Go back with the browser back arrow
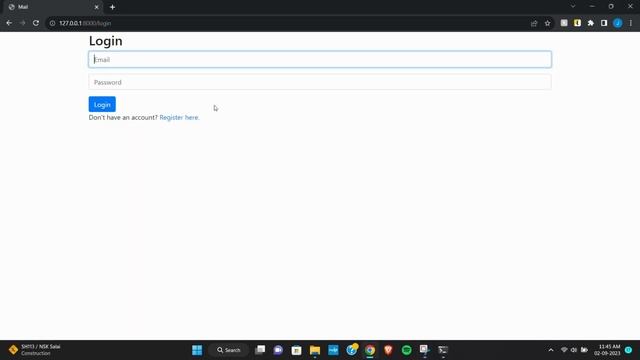Image resolution: width=640 pixels, height=360 pixels. pos(9,23)
